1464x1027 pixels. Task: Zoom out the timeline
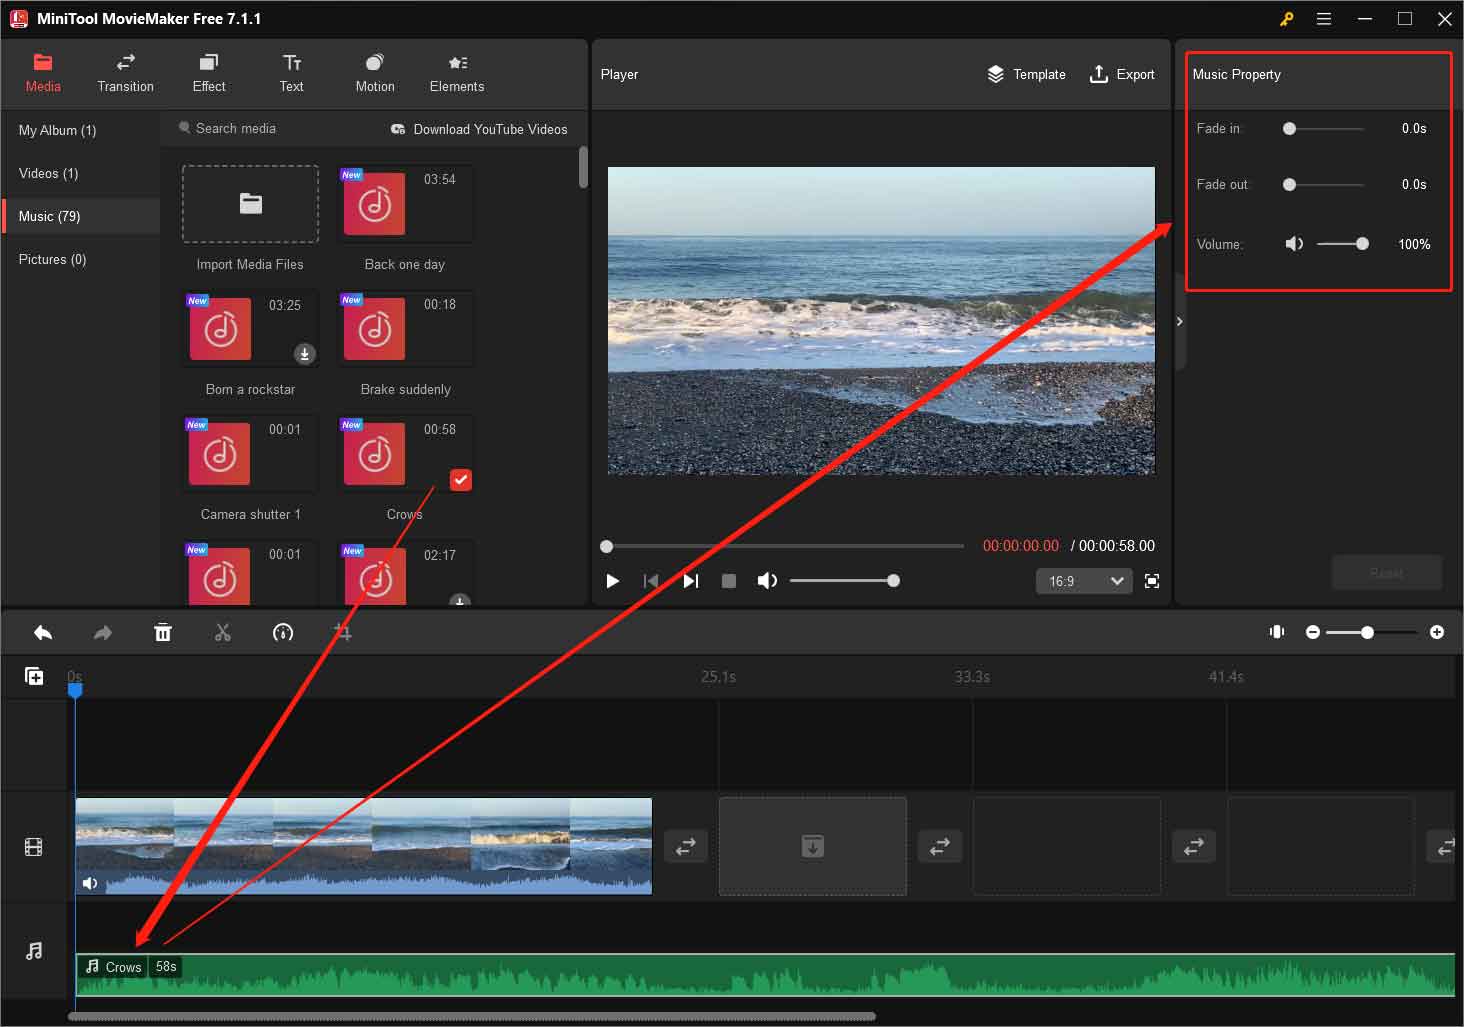coord(1313,632)
